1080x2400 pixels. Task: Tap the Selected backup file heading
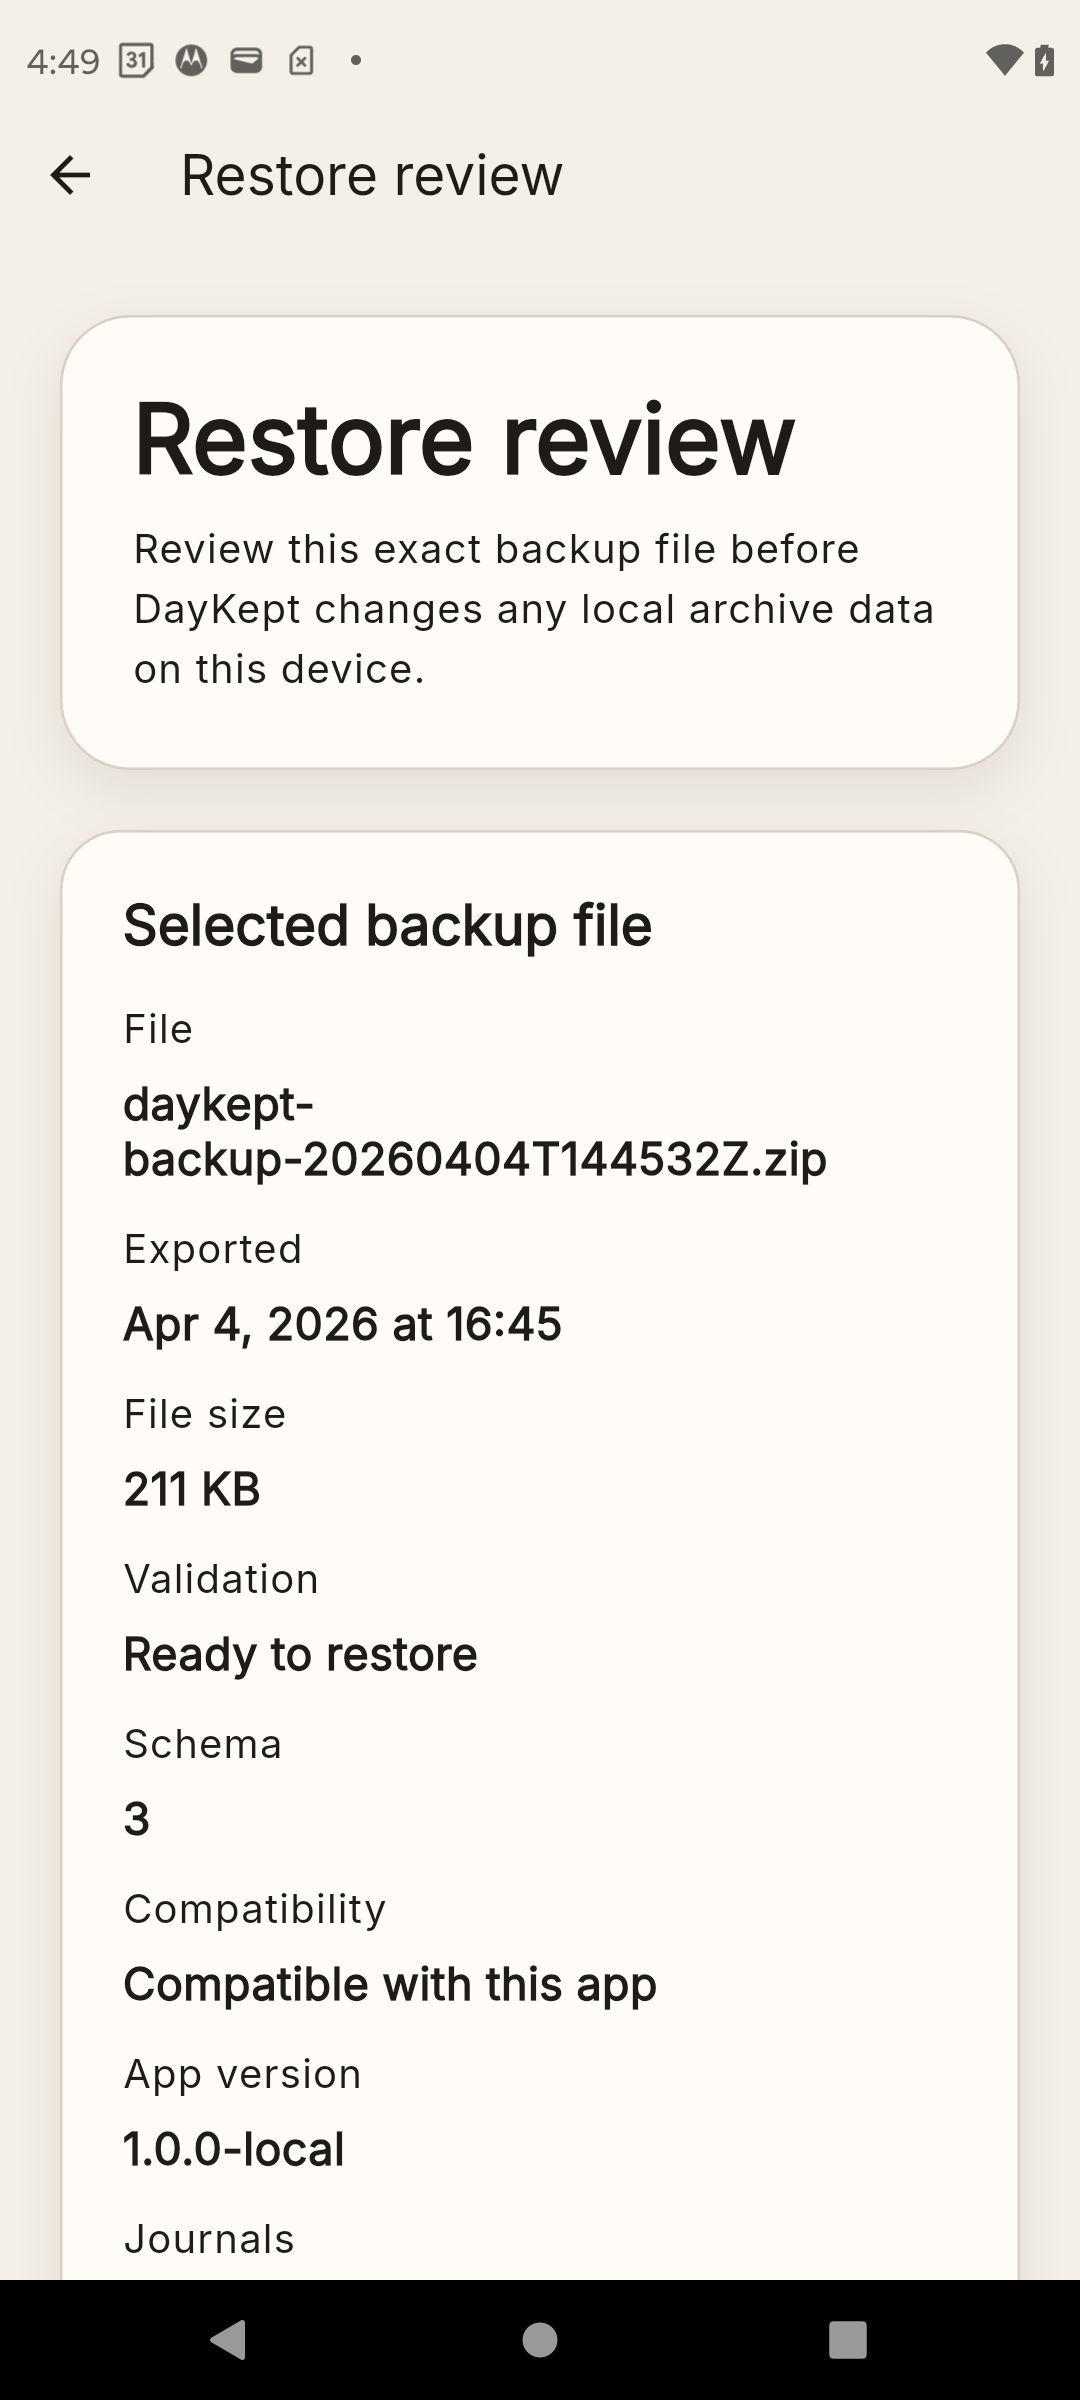click(x=386, y=926)
